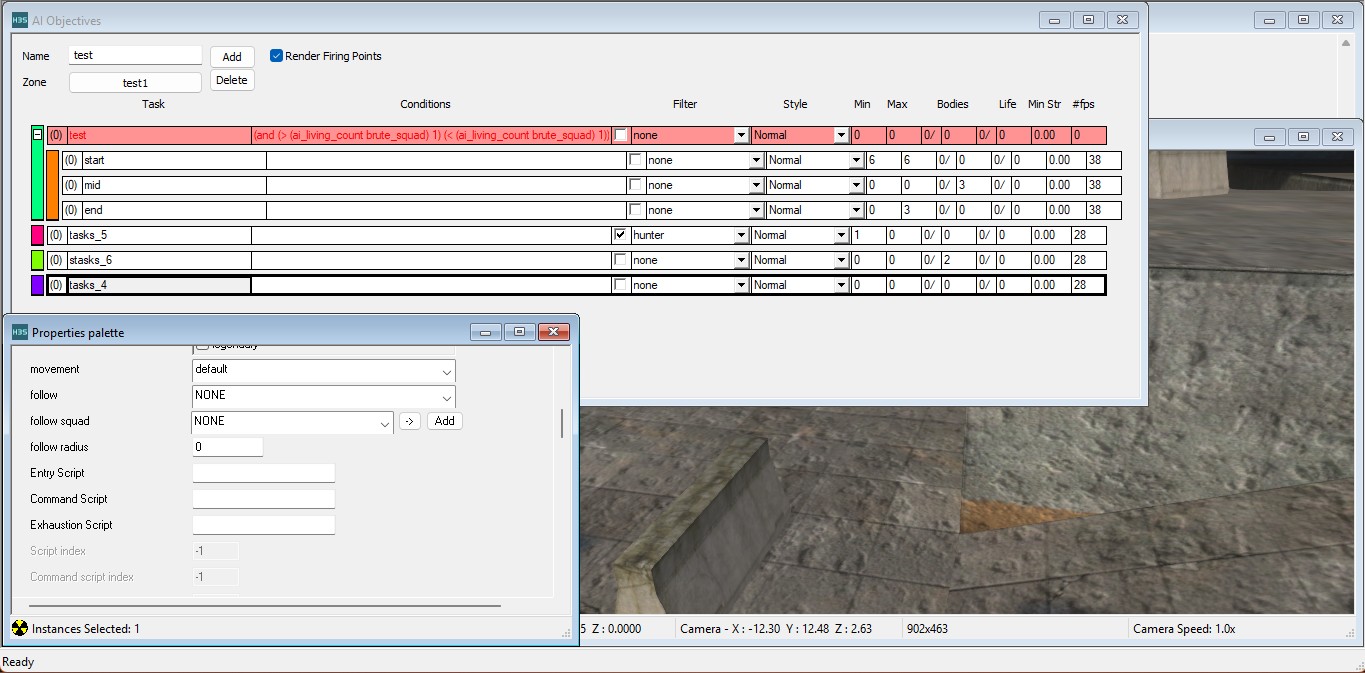Viewport: 1365px width, 673px height.
Task: Click the Conditions column header
Action: click(425, 104)
